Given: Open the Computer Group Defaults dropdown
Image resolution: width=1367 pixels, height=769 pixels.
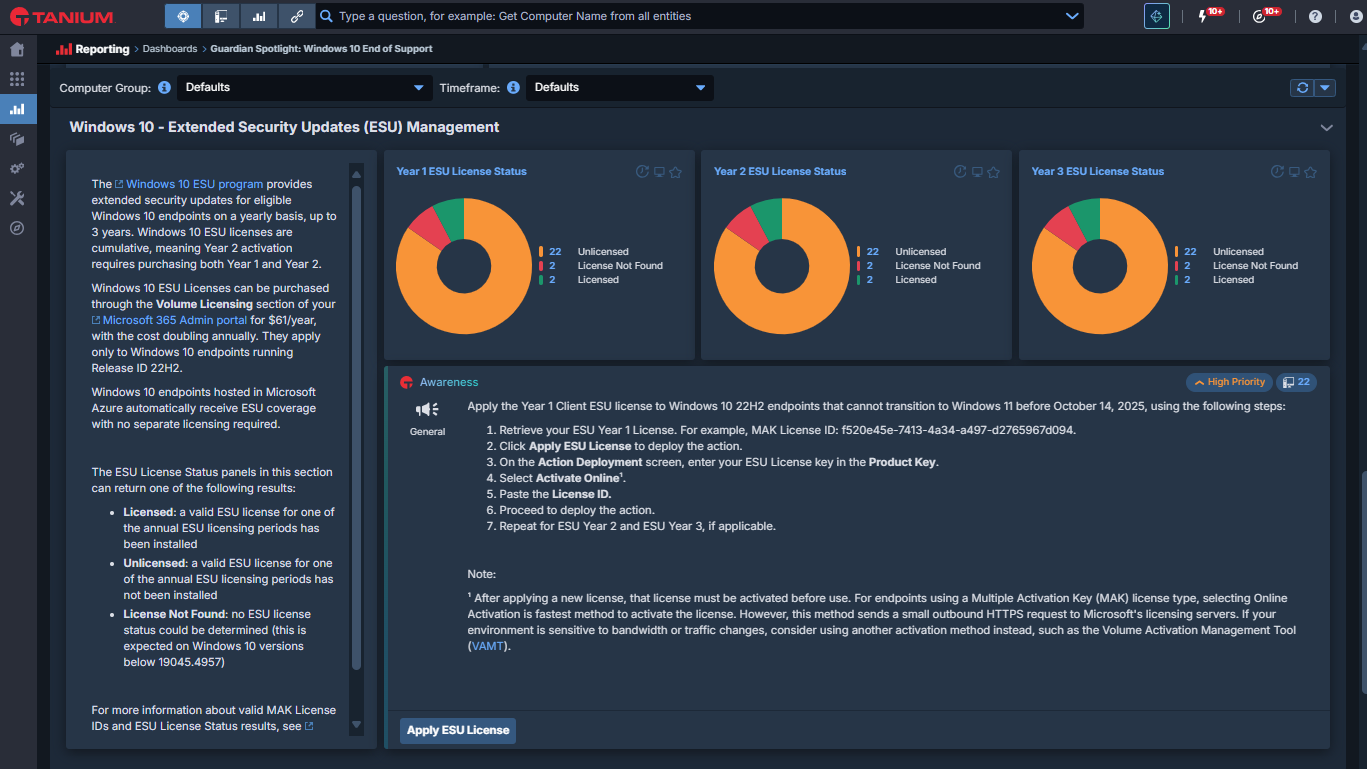Looking at the screenshot, I should pos(305,88).
